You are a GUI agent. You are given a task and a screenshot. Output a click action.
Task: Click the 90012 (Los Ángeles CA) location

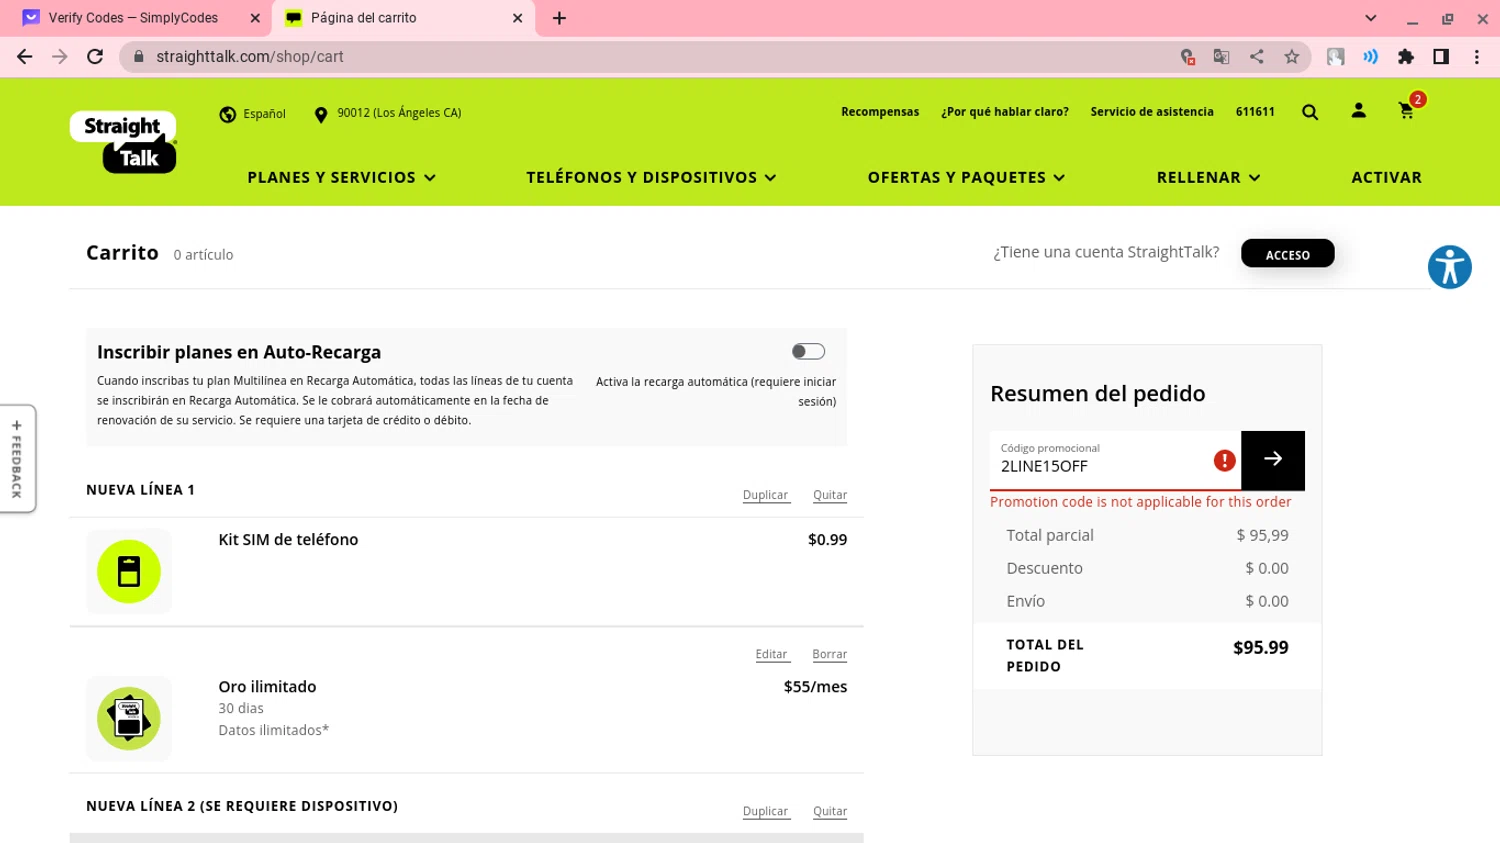click(x=399, y=113)
